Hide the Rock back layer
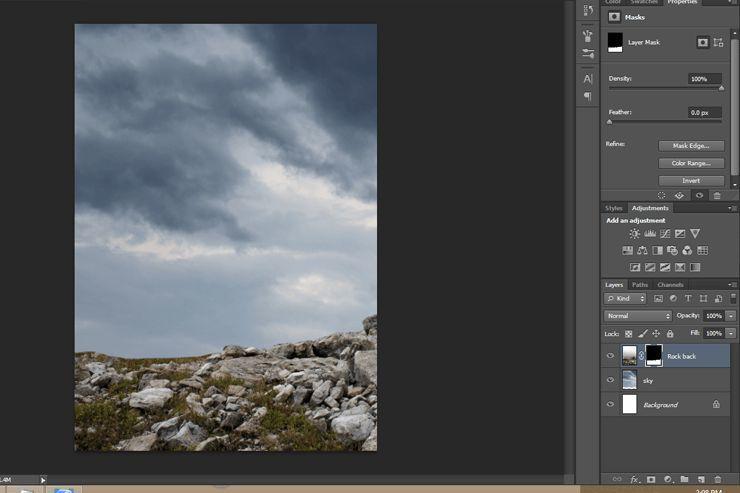Screen dimensions: 740x493 pos(610,355)
